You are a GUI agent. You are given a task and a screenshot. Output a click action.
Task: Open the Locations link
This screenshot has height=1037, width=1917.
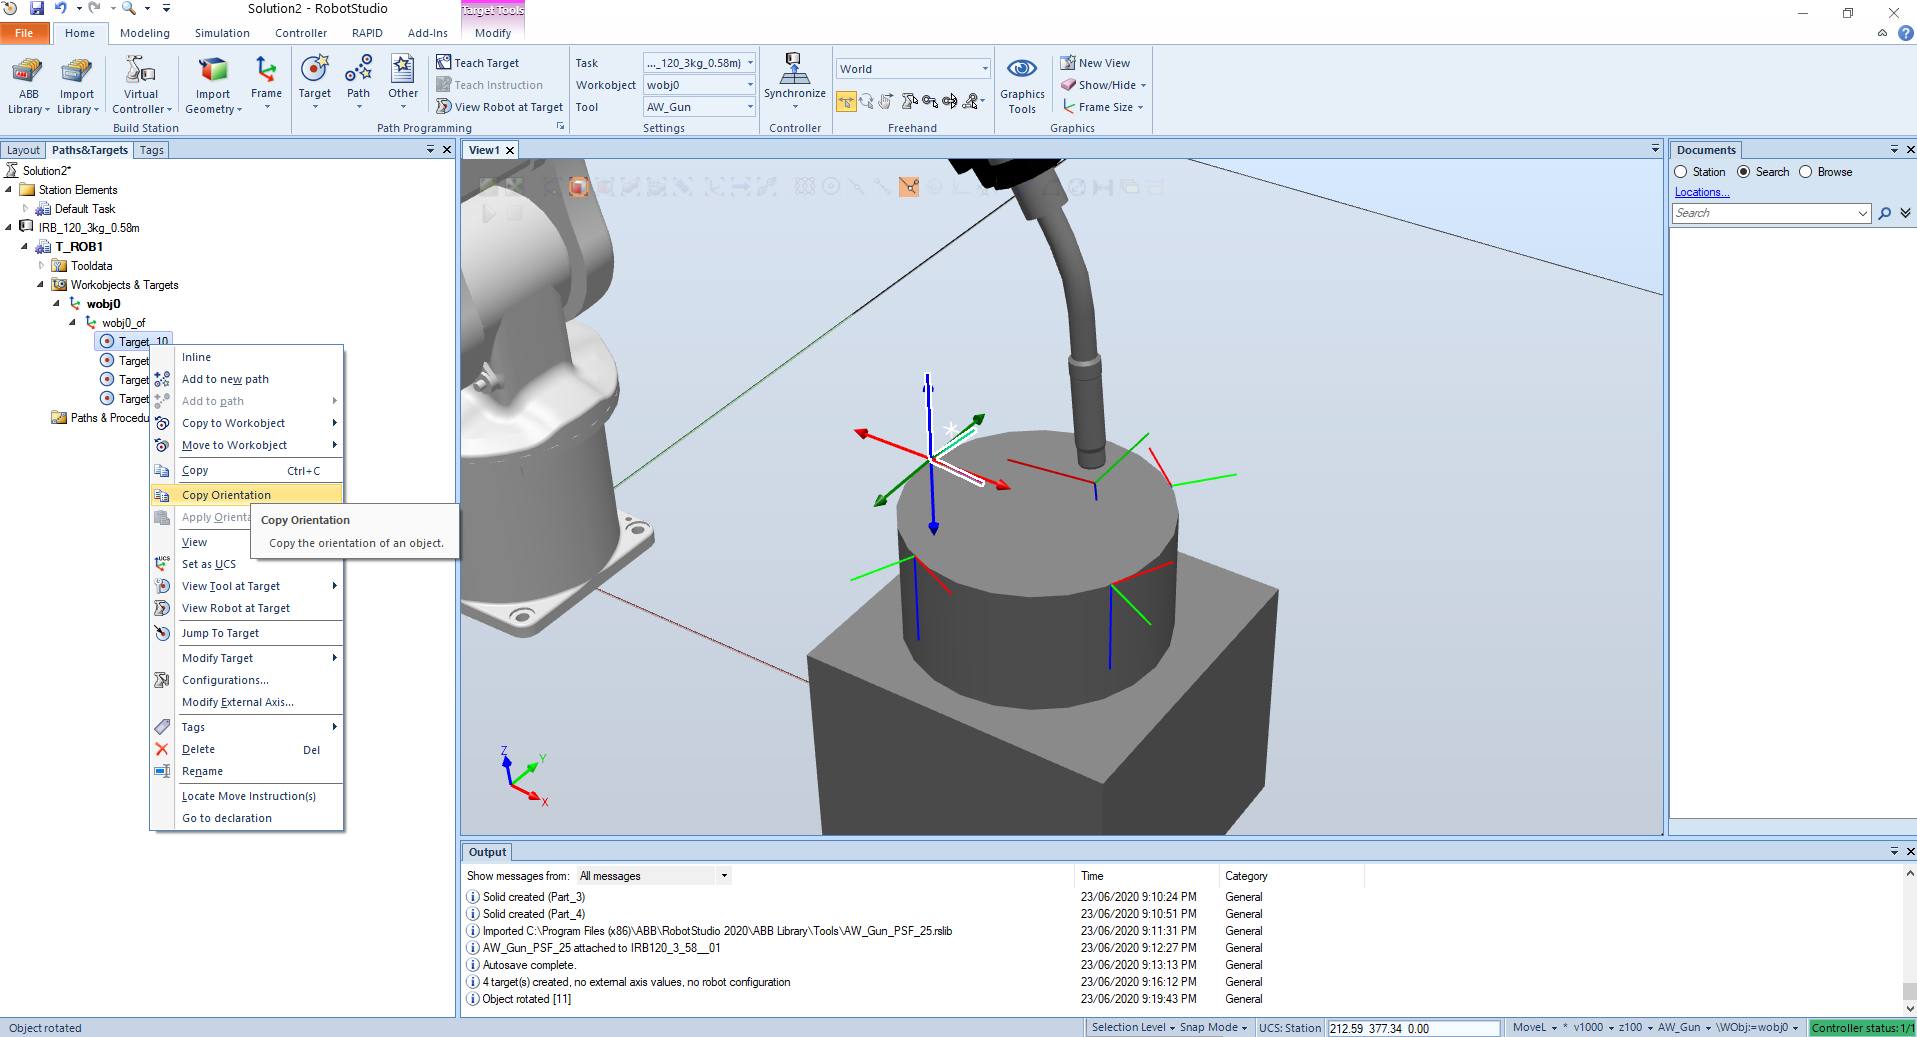(x=1701, y=192)
